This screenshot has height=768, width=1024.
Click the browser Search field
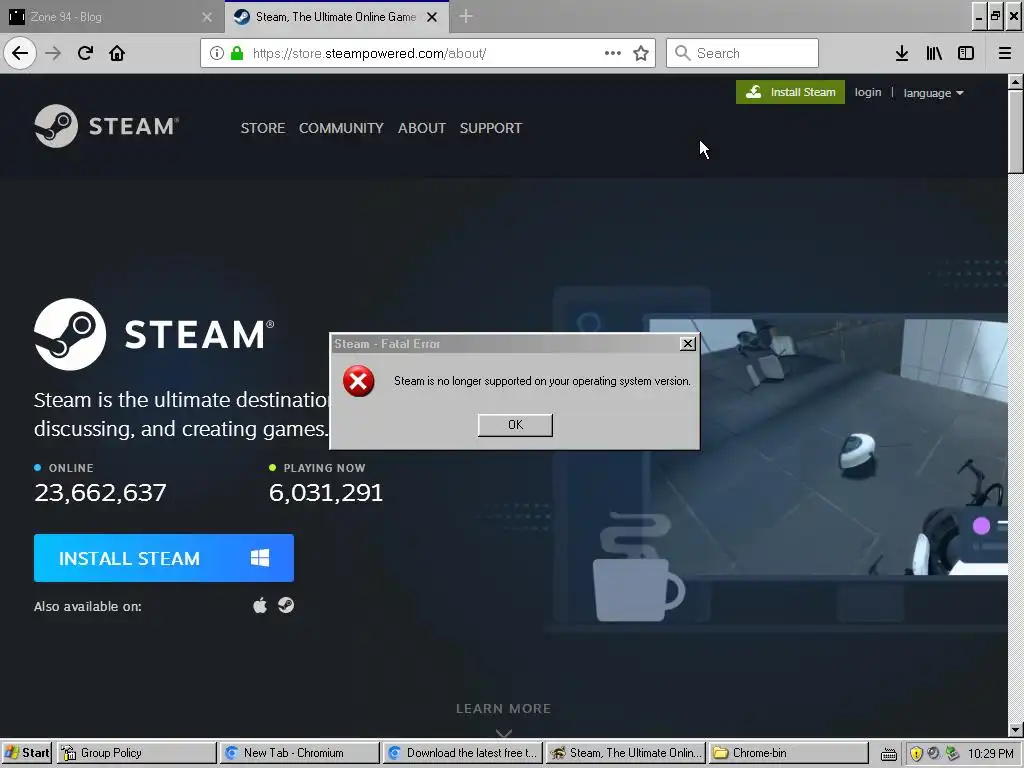[x=742, y=53]
